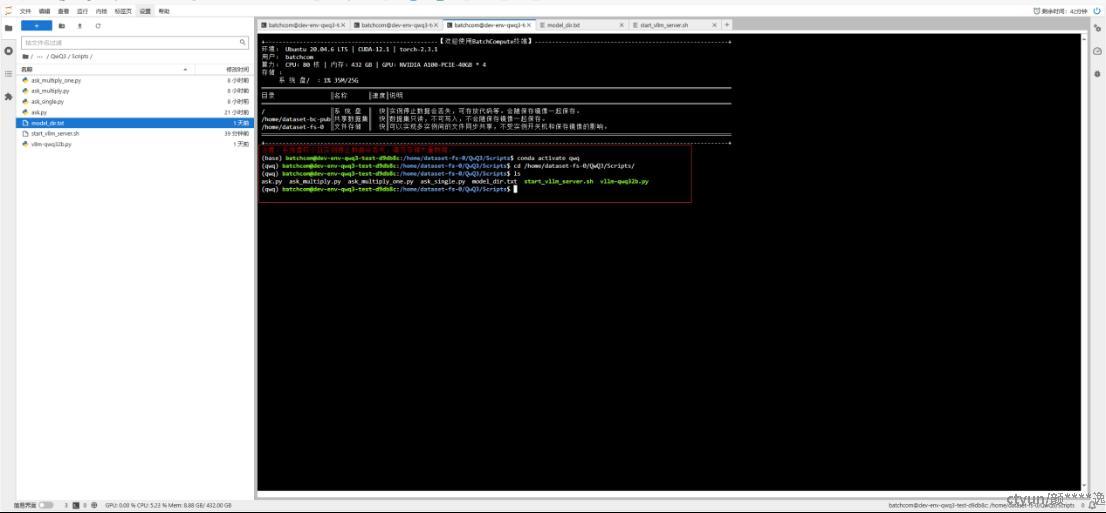The width and height of the screenshot is (1106, 513).
Task: Click the blue new launcher plus button
Action: point(37,25)
